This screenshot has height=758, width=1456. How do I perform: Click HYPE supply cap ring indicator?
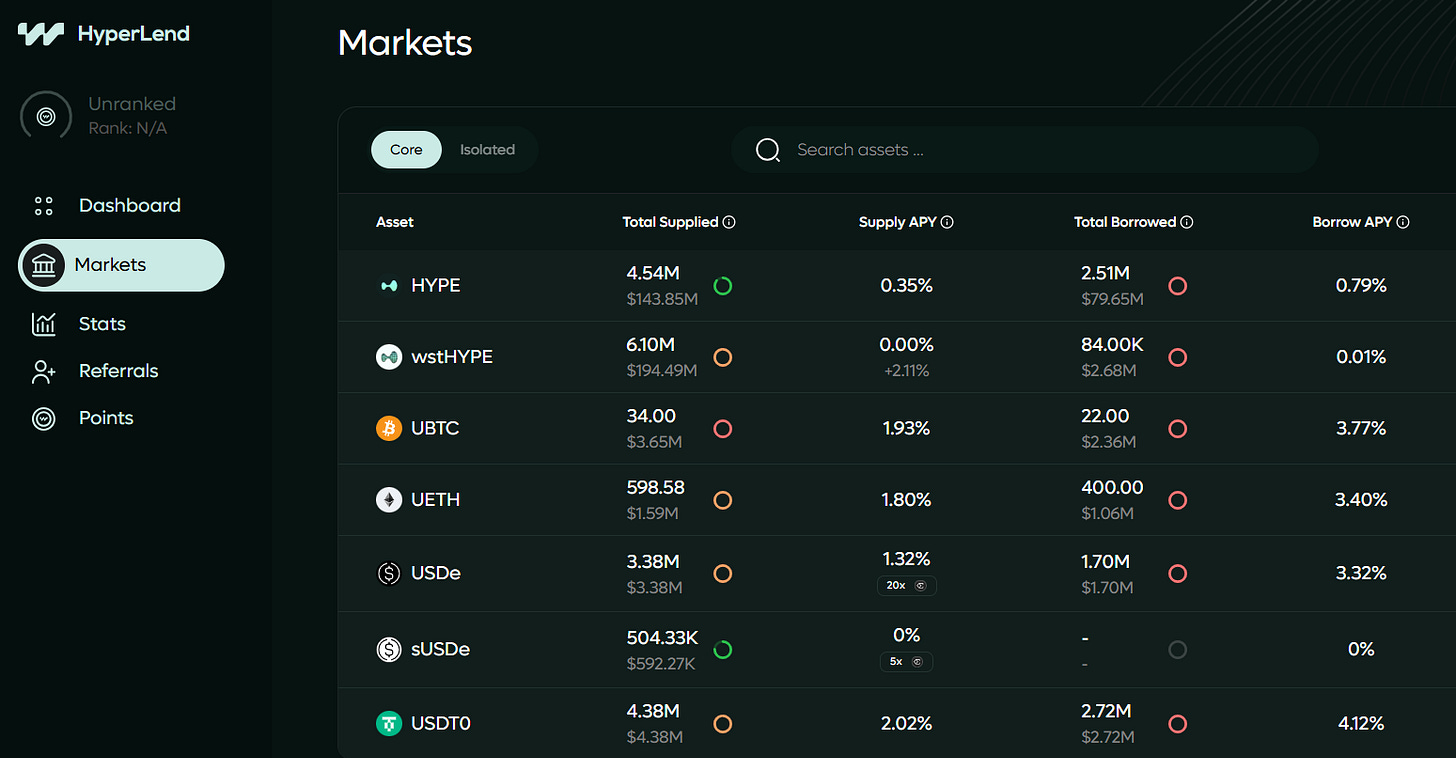[723, 286]
